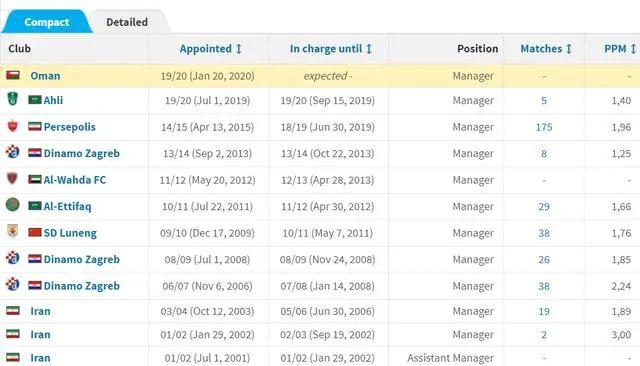Open the 19 matches link for Iran
Screen dimensions: 640x366
(544, 311)
